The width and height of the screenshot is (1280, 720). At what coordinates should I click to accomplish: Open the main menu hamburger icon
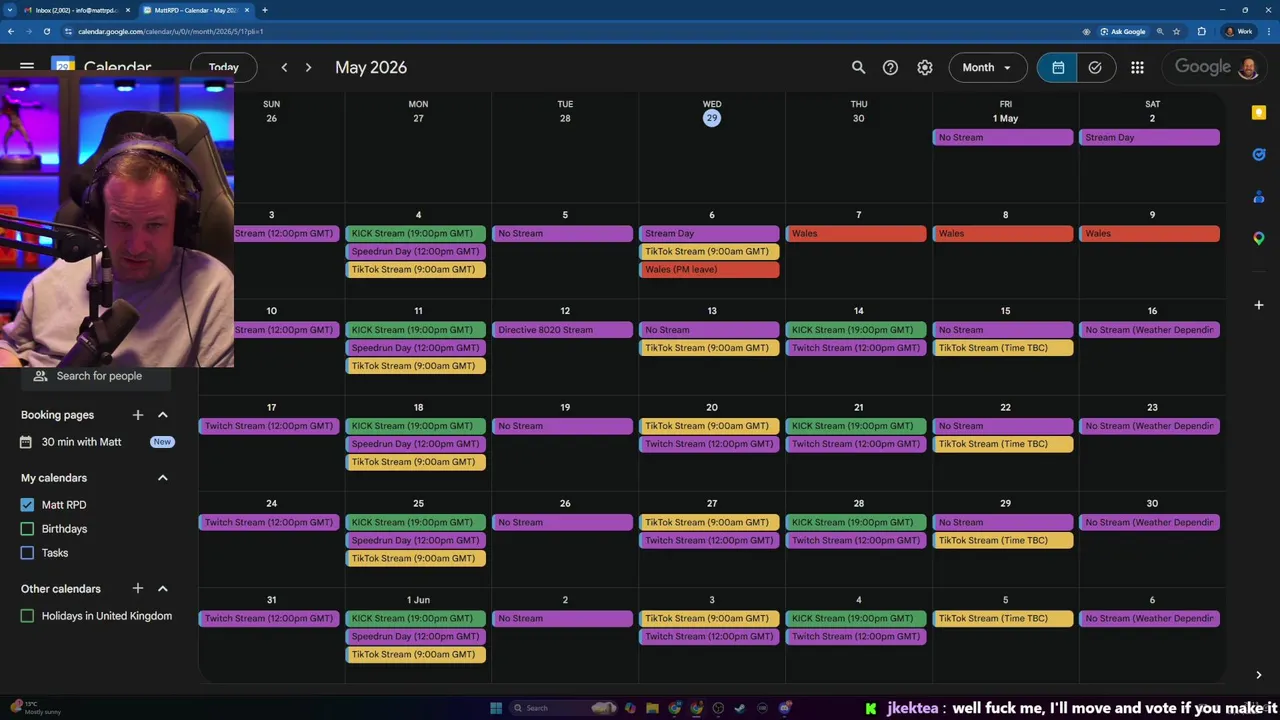click(x=27, y=68)
